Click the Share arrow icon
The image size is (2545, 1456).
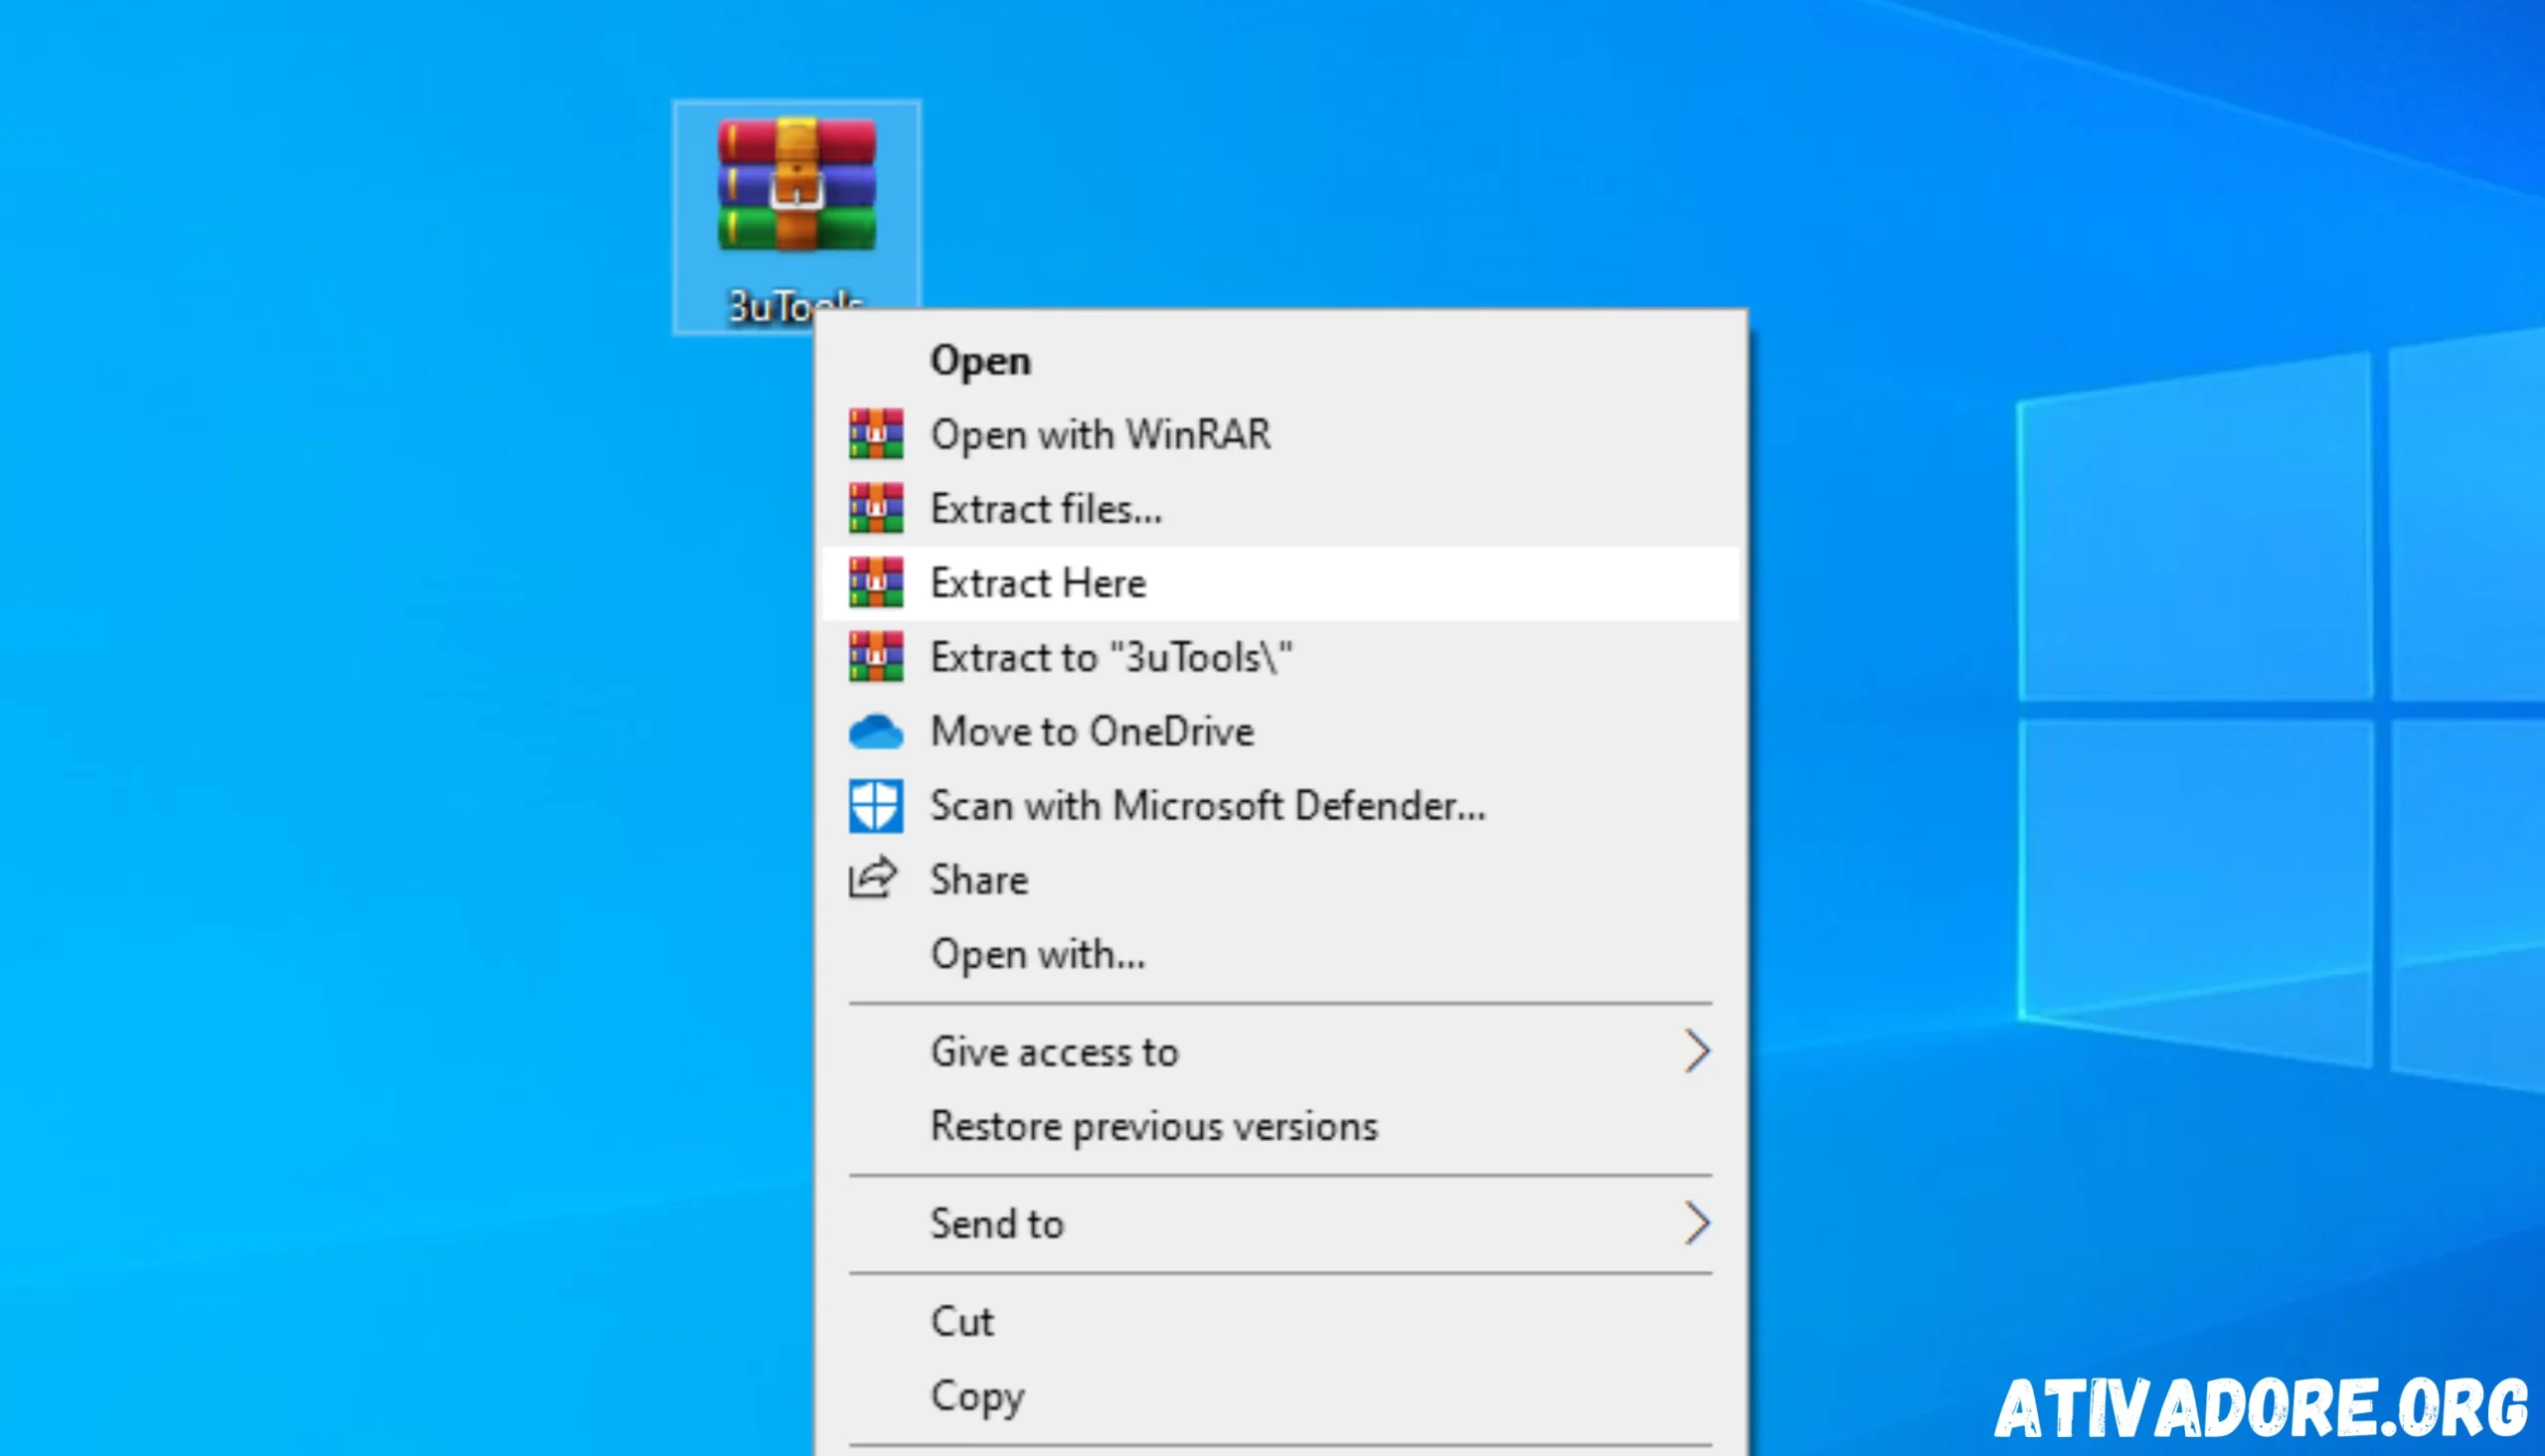(873, 879)
